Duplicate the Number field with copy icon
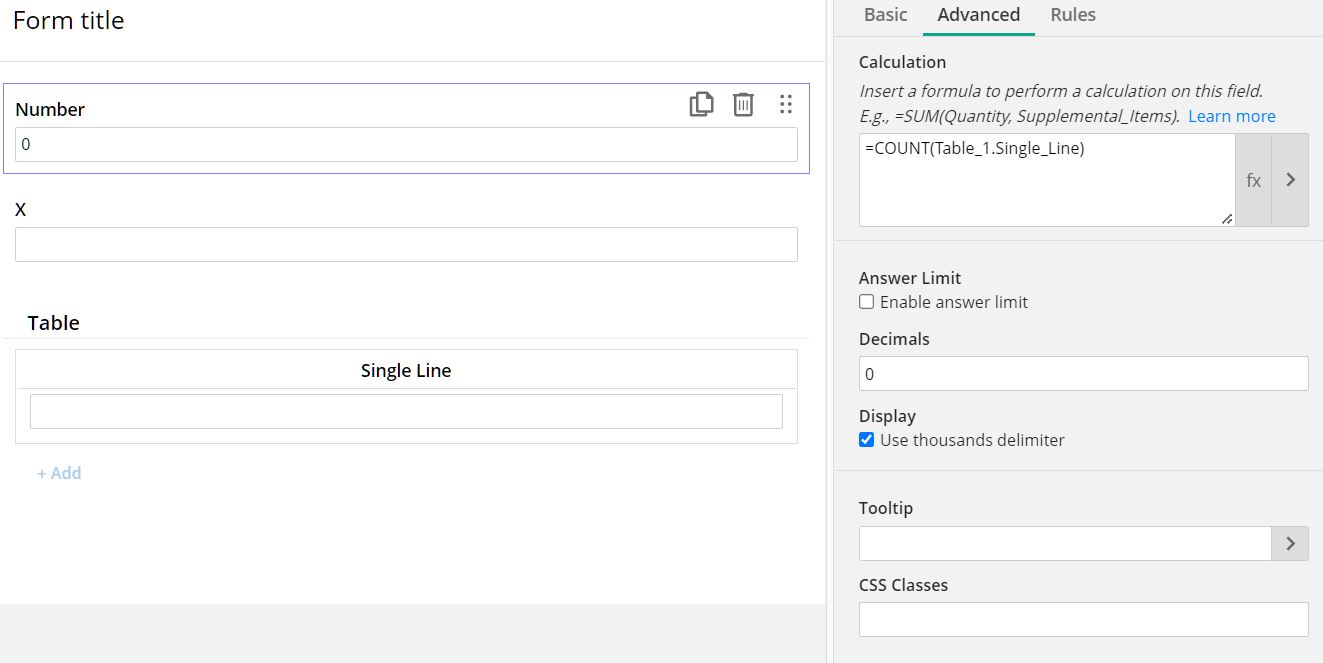 tap(701, 104)
